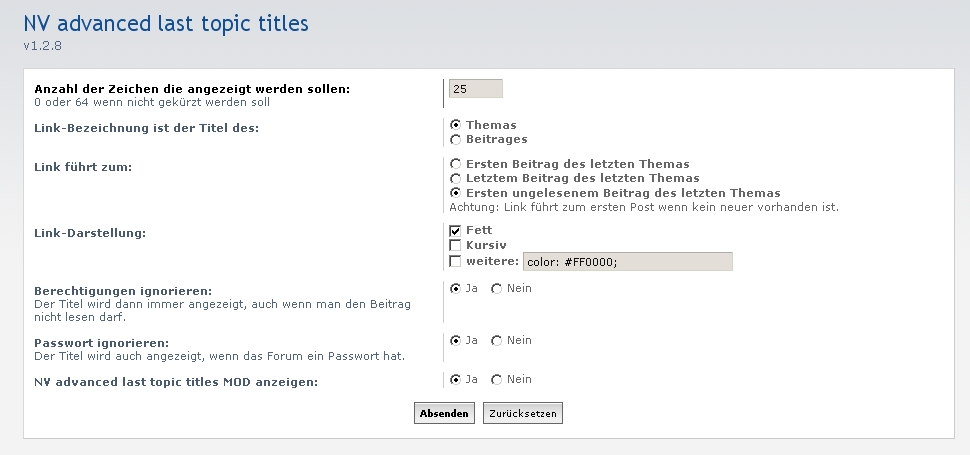
Task: Submit the form with Absenden
Action: tap(444, 414)
